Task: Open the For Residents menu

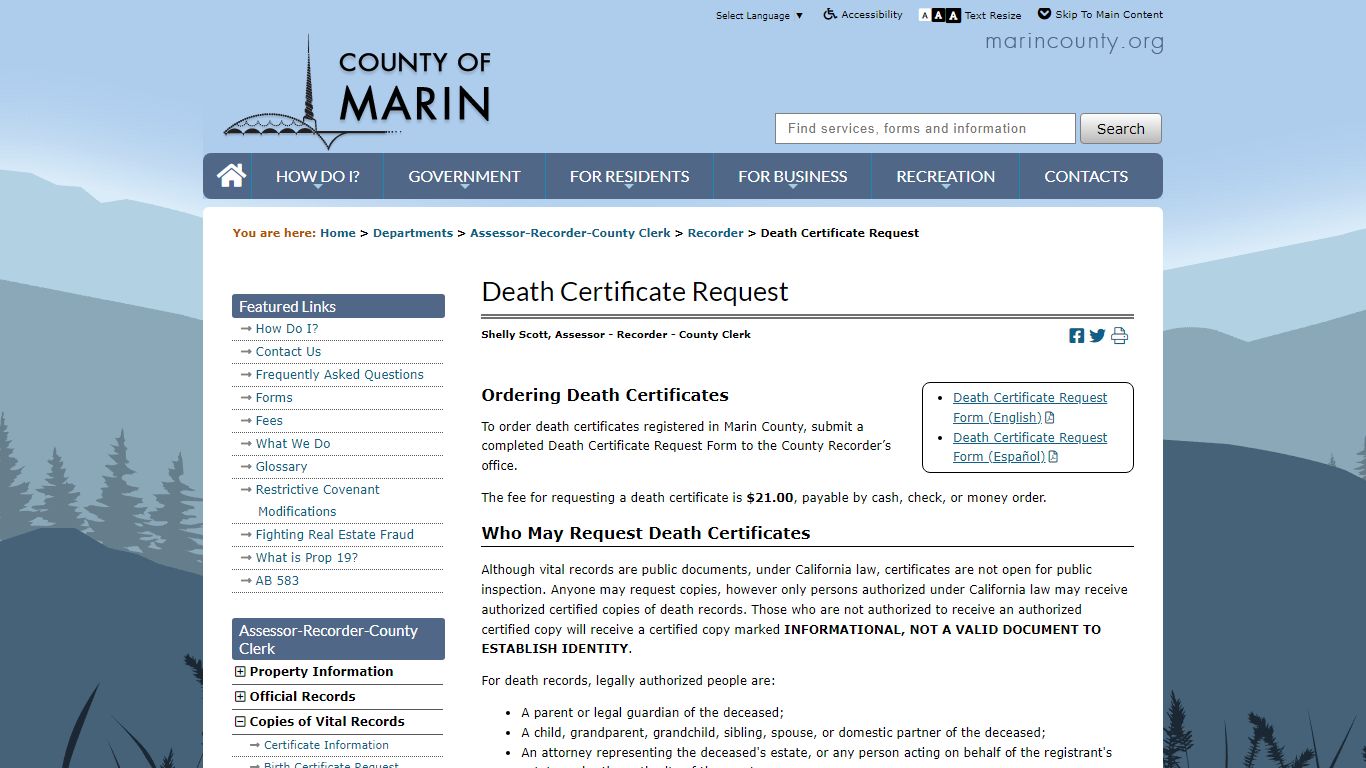Action: point(629,176)
